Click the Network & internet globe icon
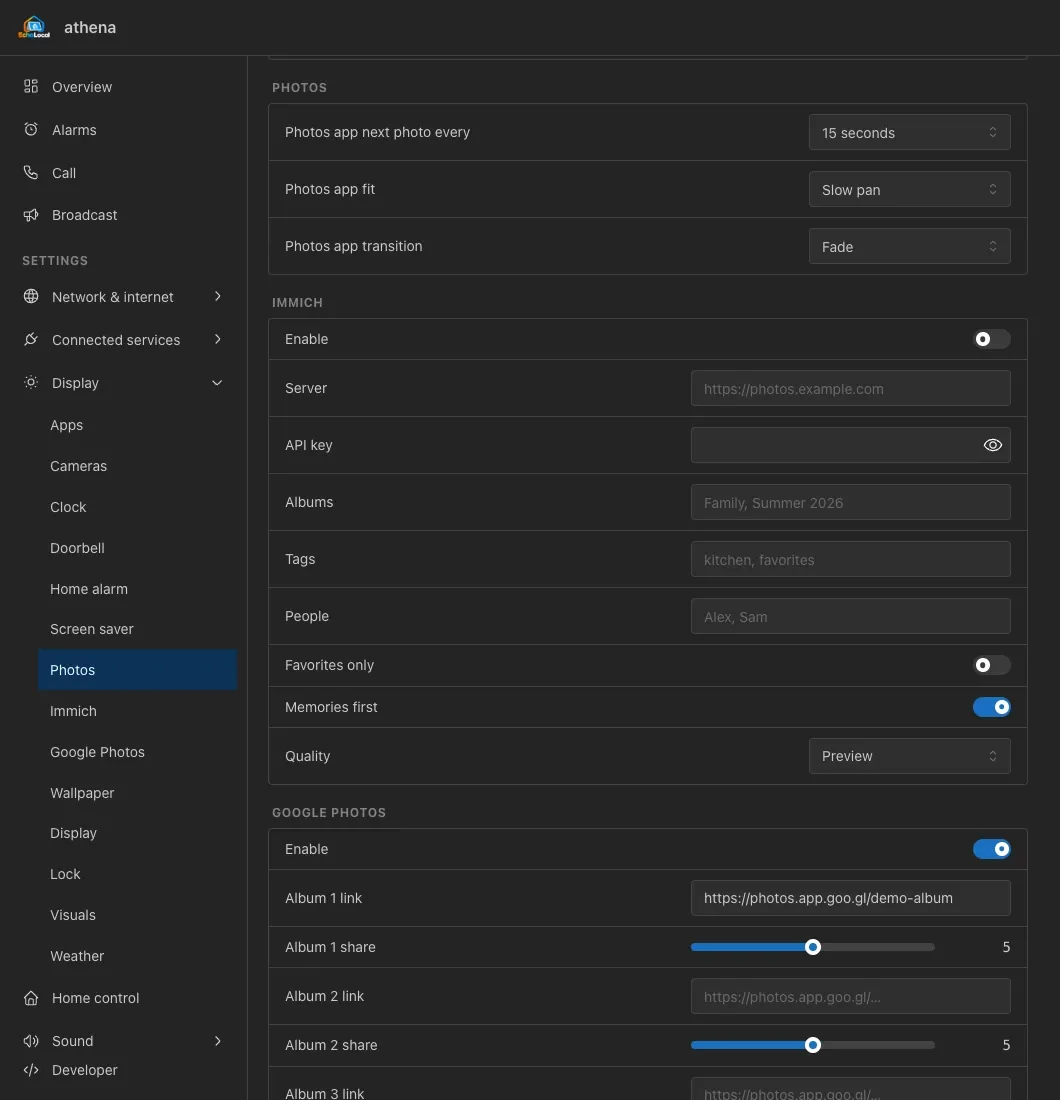The image size is (1060, 1100). click(31, 296)
